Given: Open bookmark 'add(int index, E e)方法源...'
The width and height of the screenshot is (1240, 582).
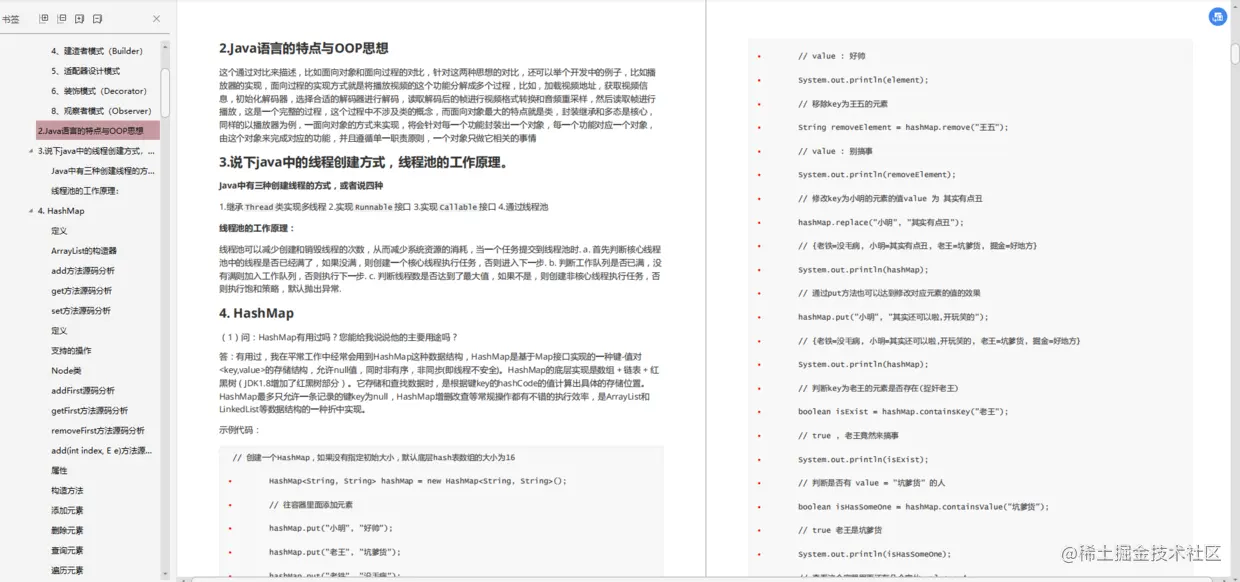Looking at the screenshot, I should pos(101,451).
